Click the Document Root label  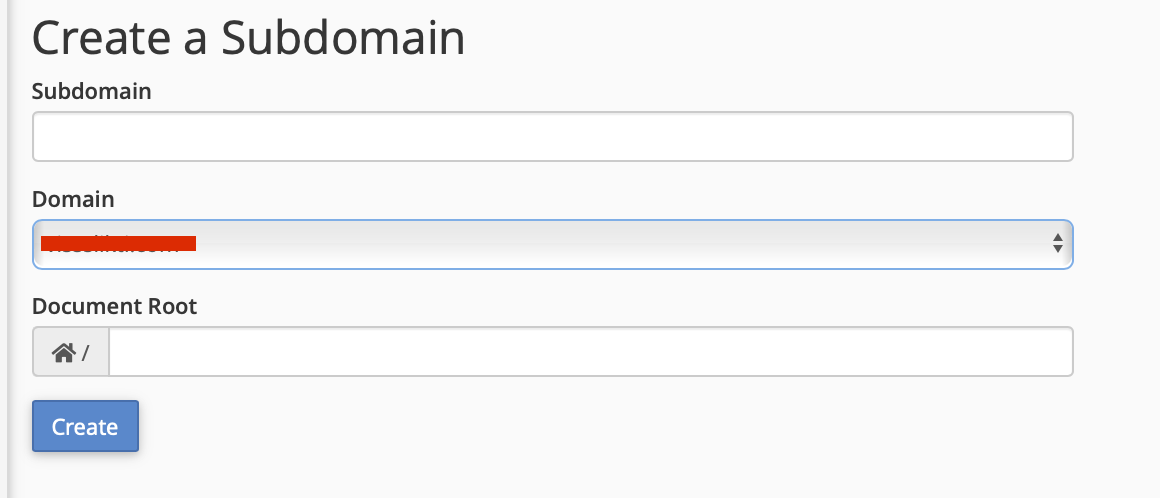click(x=114, y=306)
